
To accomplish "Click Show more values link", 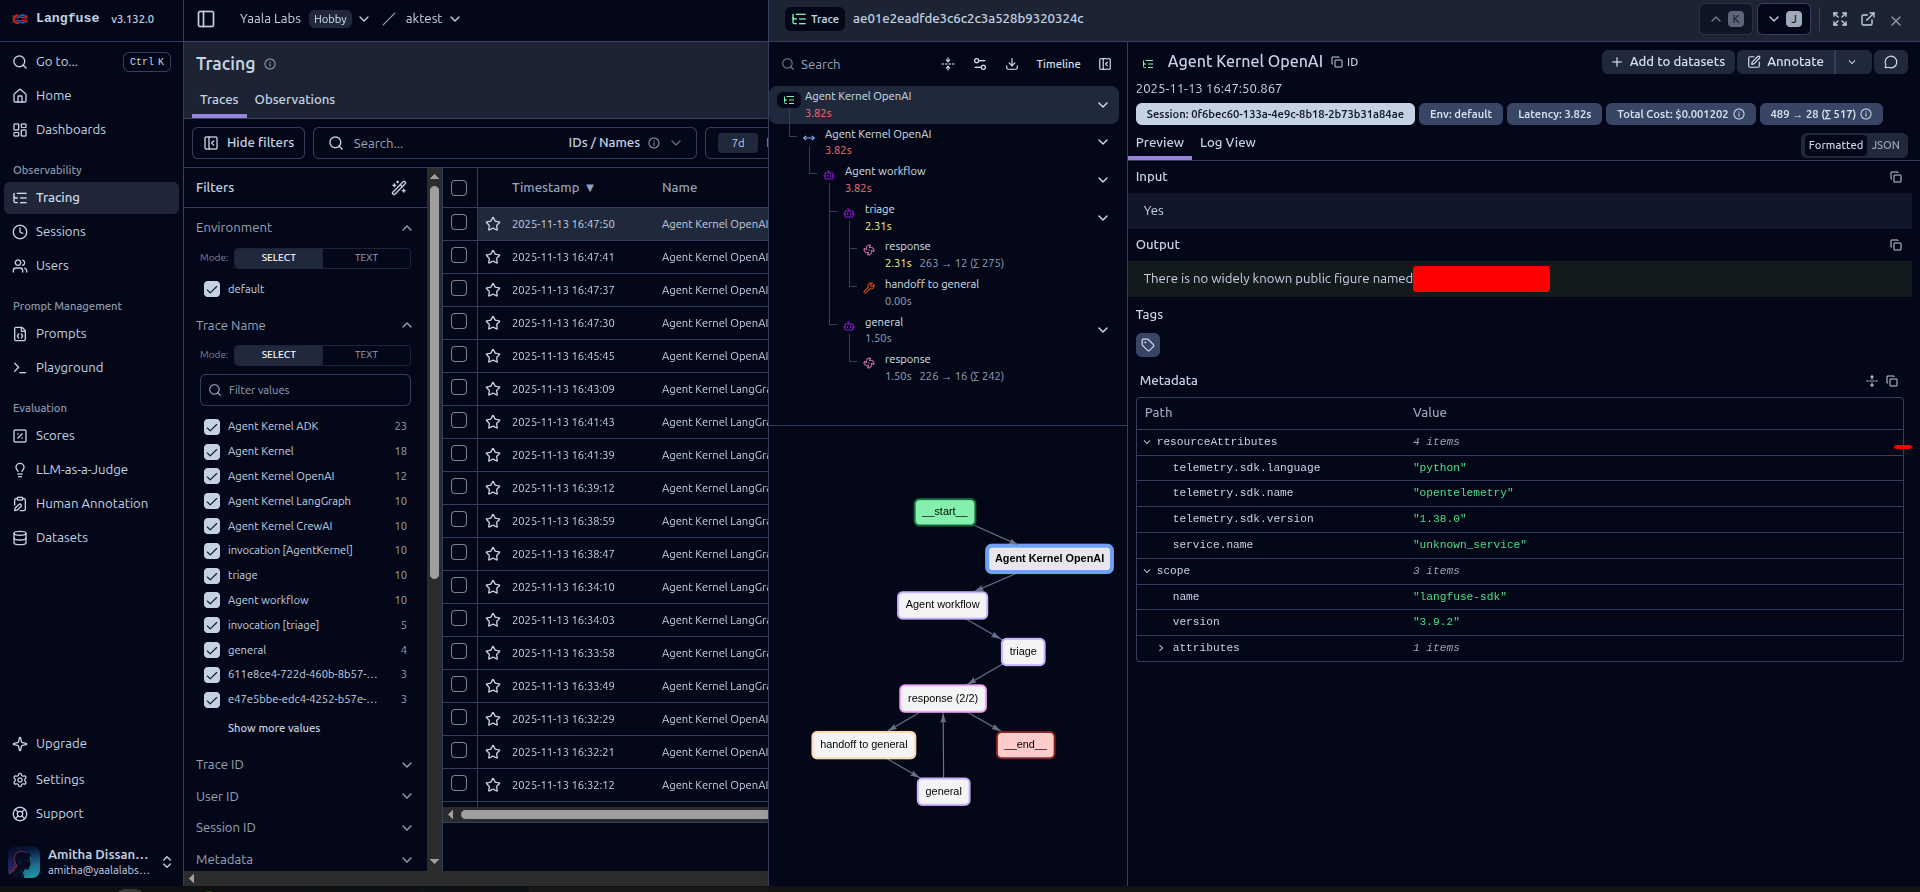I will (274, 729).
